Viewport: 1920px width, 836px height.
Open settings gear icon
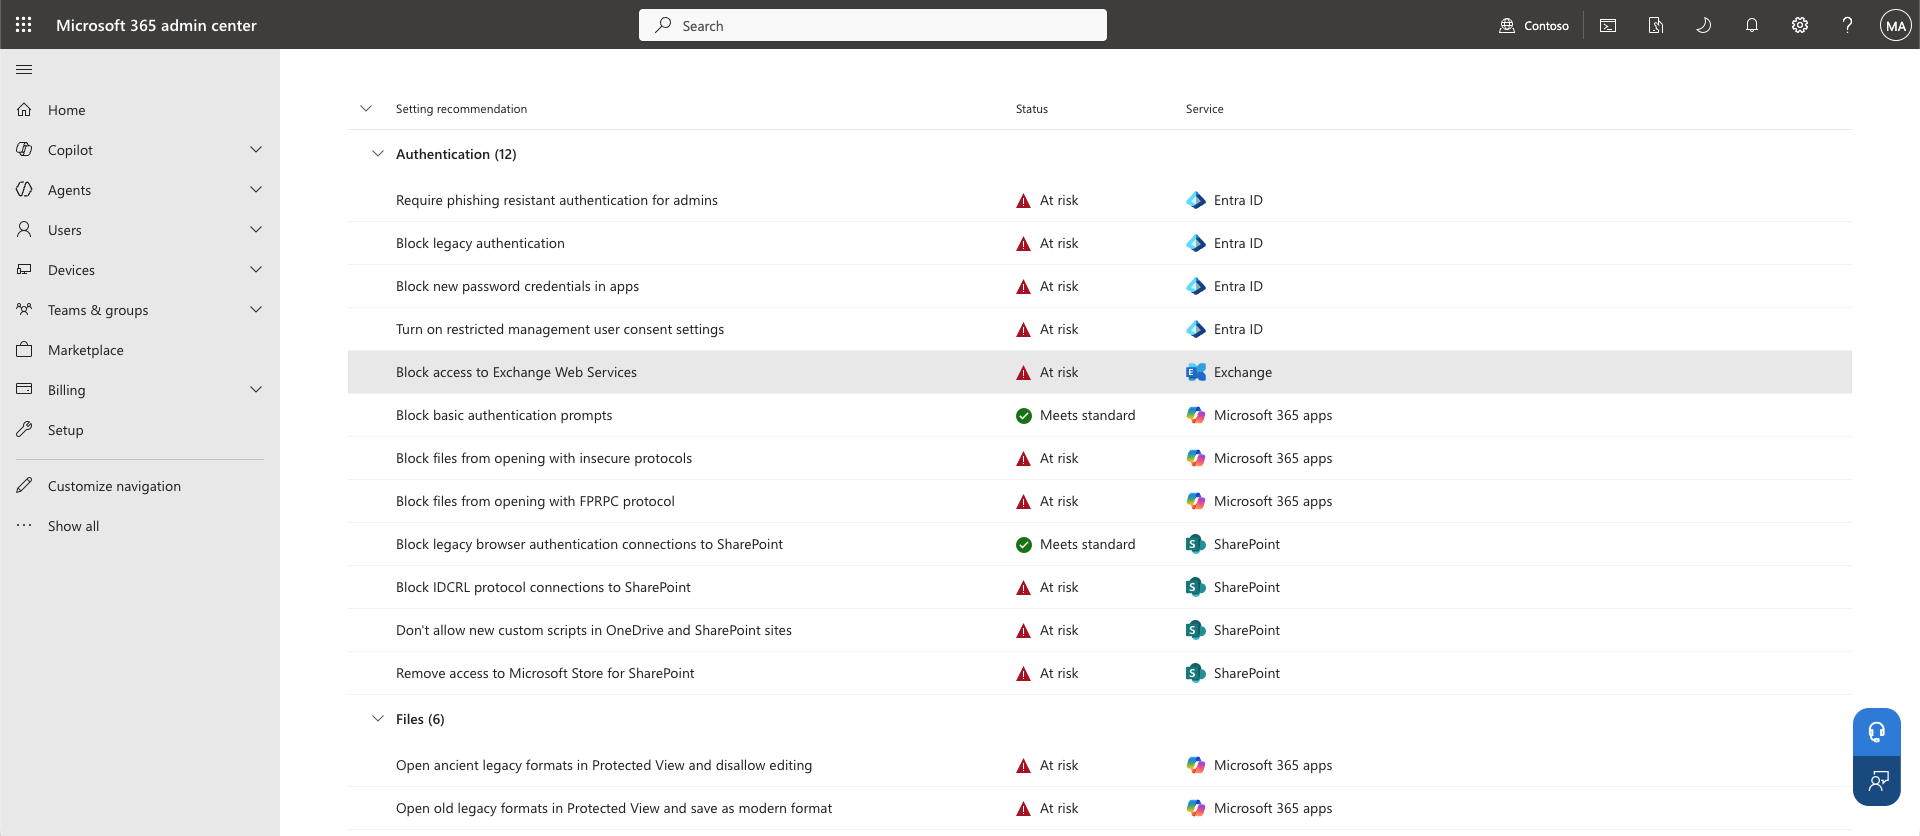pos(1800,25)
